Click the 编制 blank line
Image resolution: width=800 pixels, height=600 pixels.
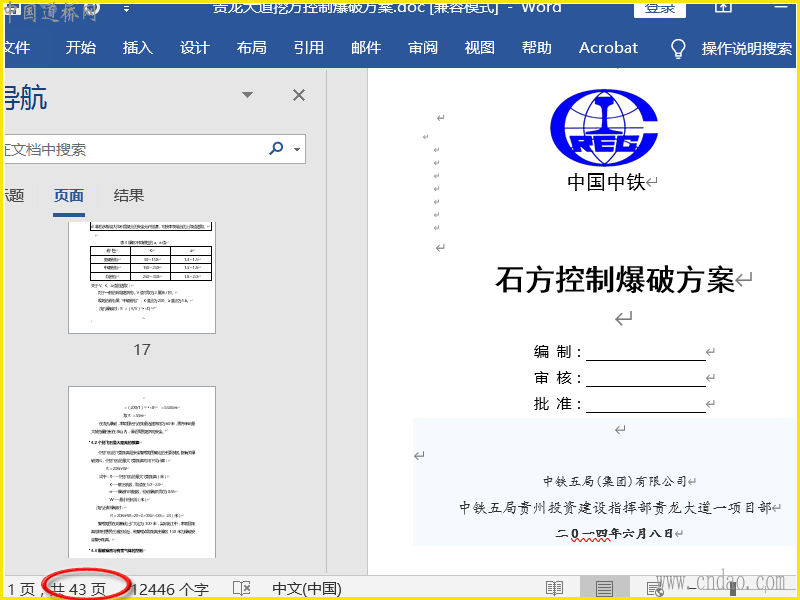tap(646, 352)
